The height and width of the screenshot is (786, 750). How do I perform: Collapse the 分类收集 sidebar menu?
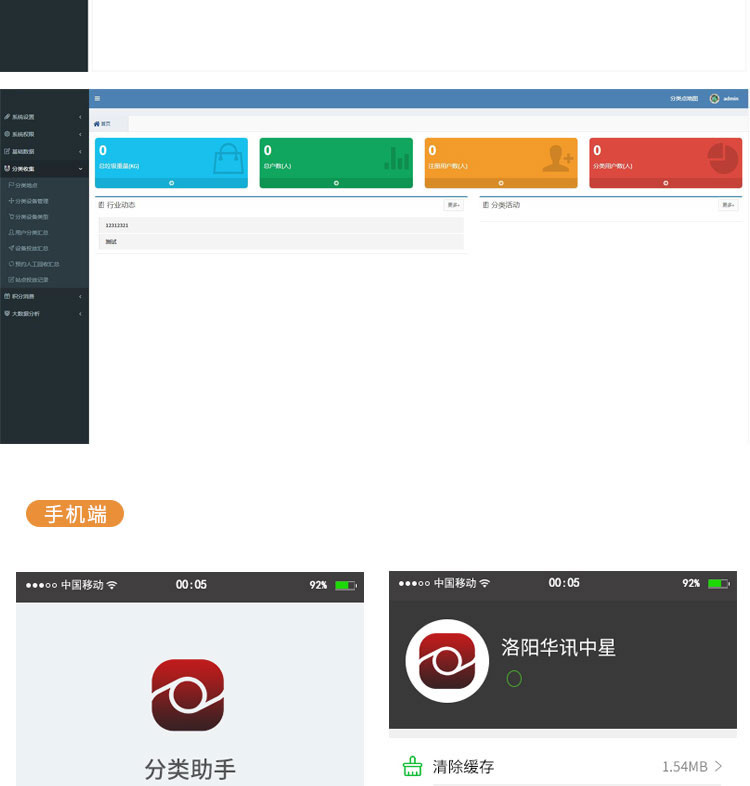(x=40, y=169)
